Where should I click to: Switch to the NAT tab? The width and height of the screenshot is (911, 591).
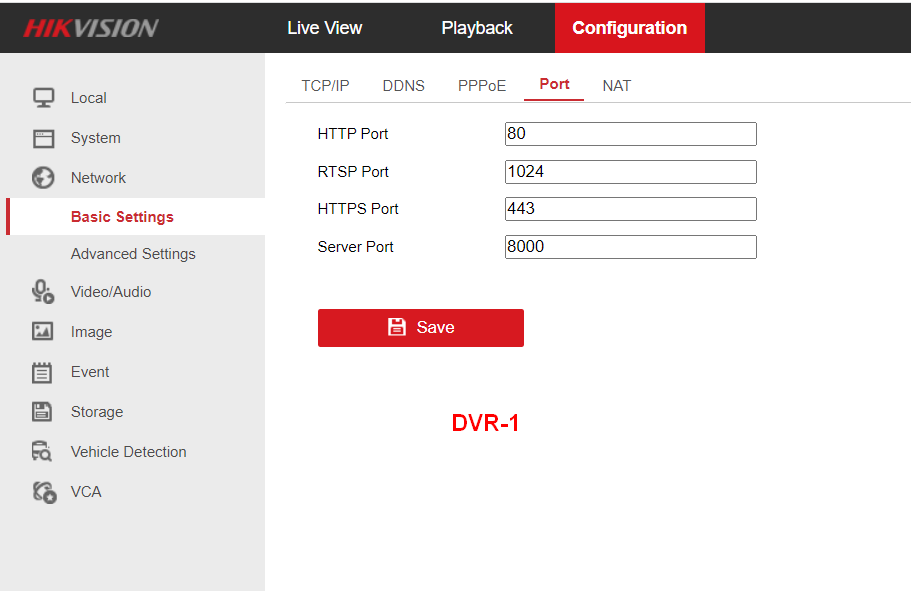[617, 86]
